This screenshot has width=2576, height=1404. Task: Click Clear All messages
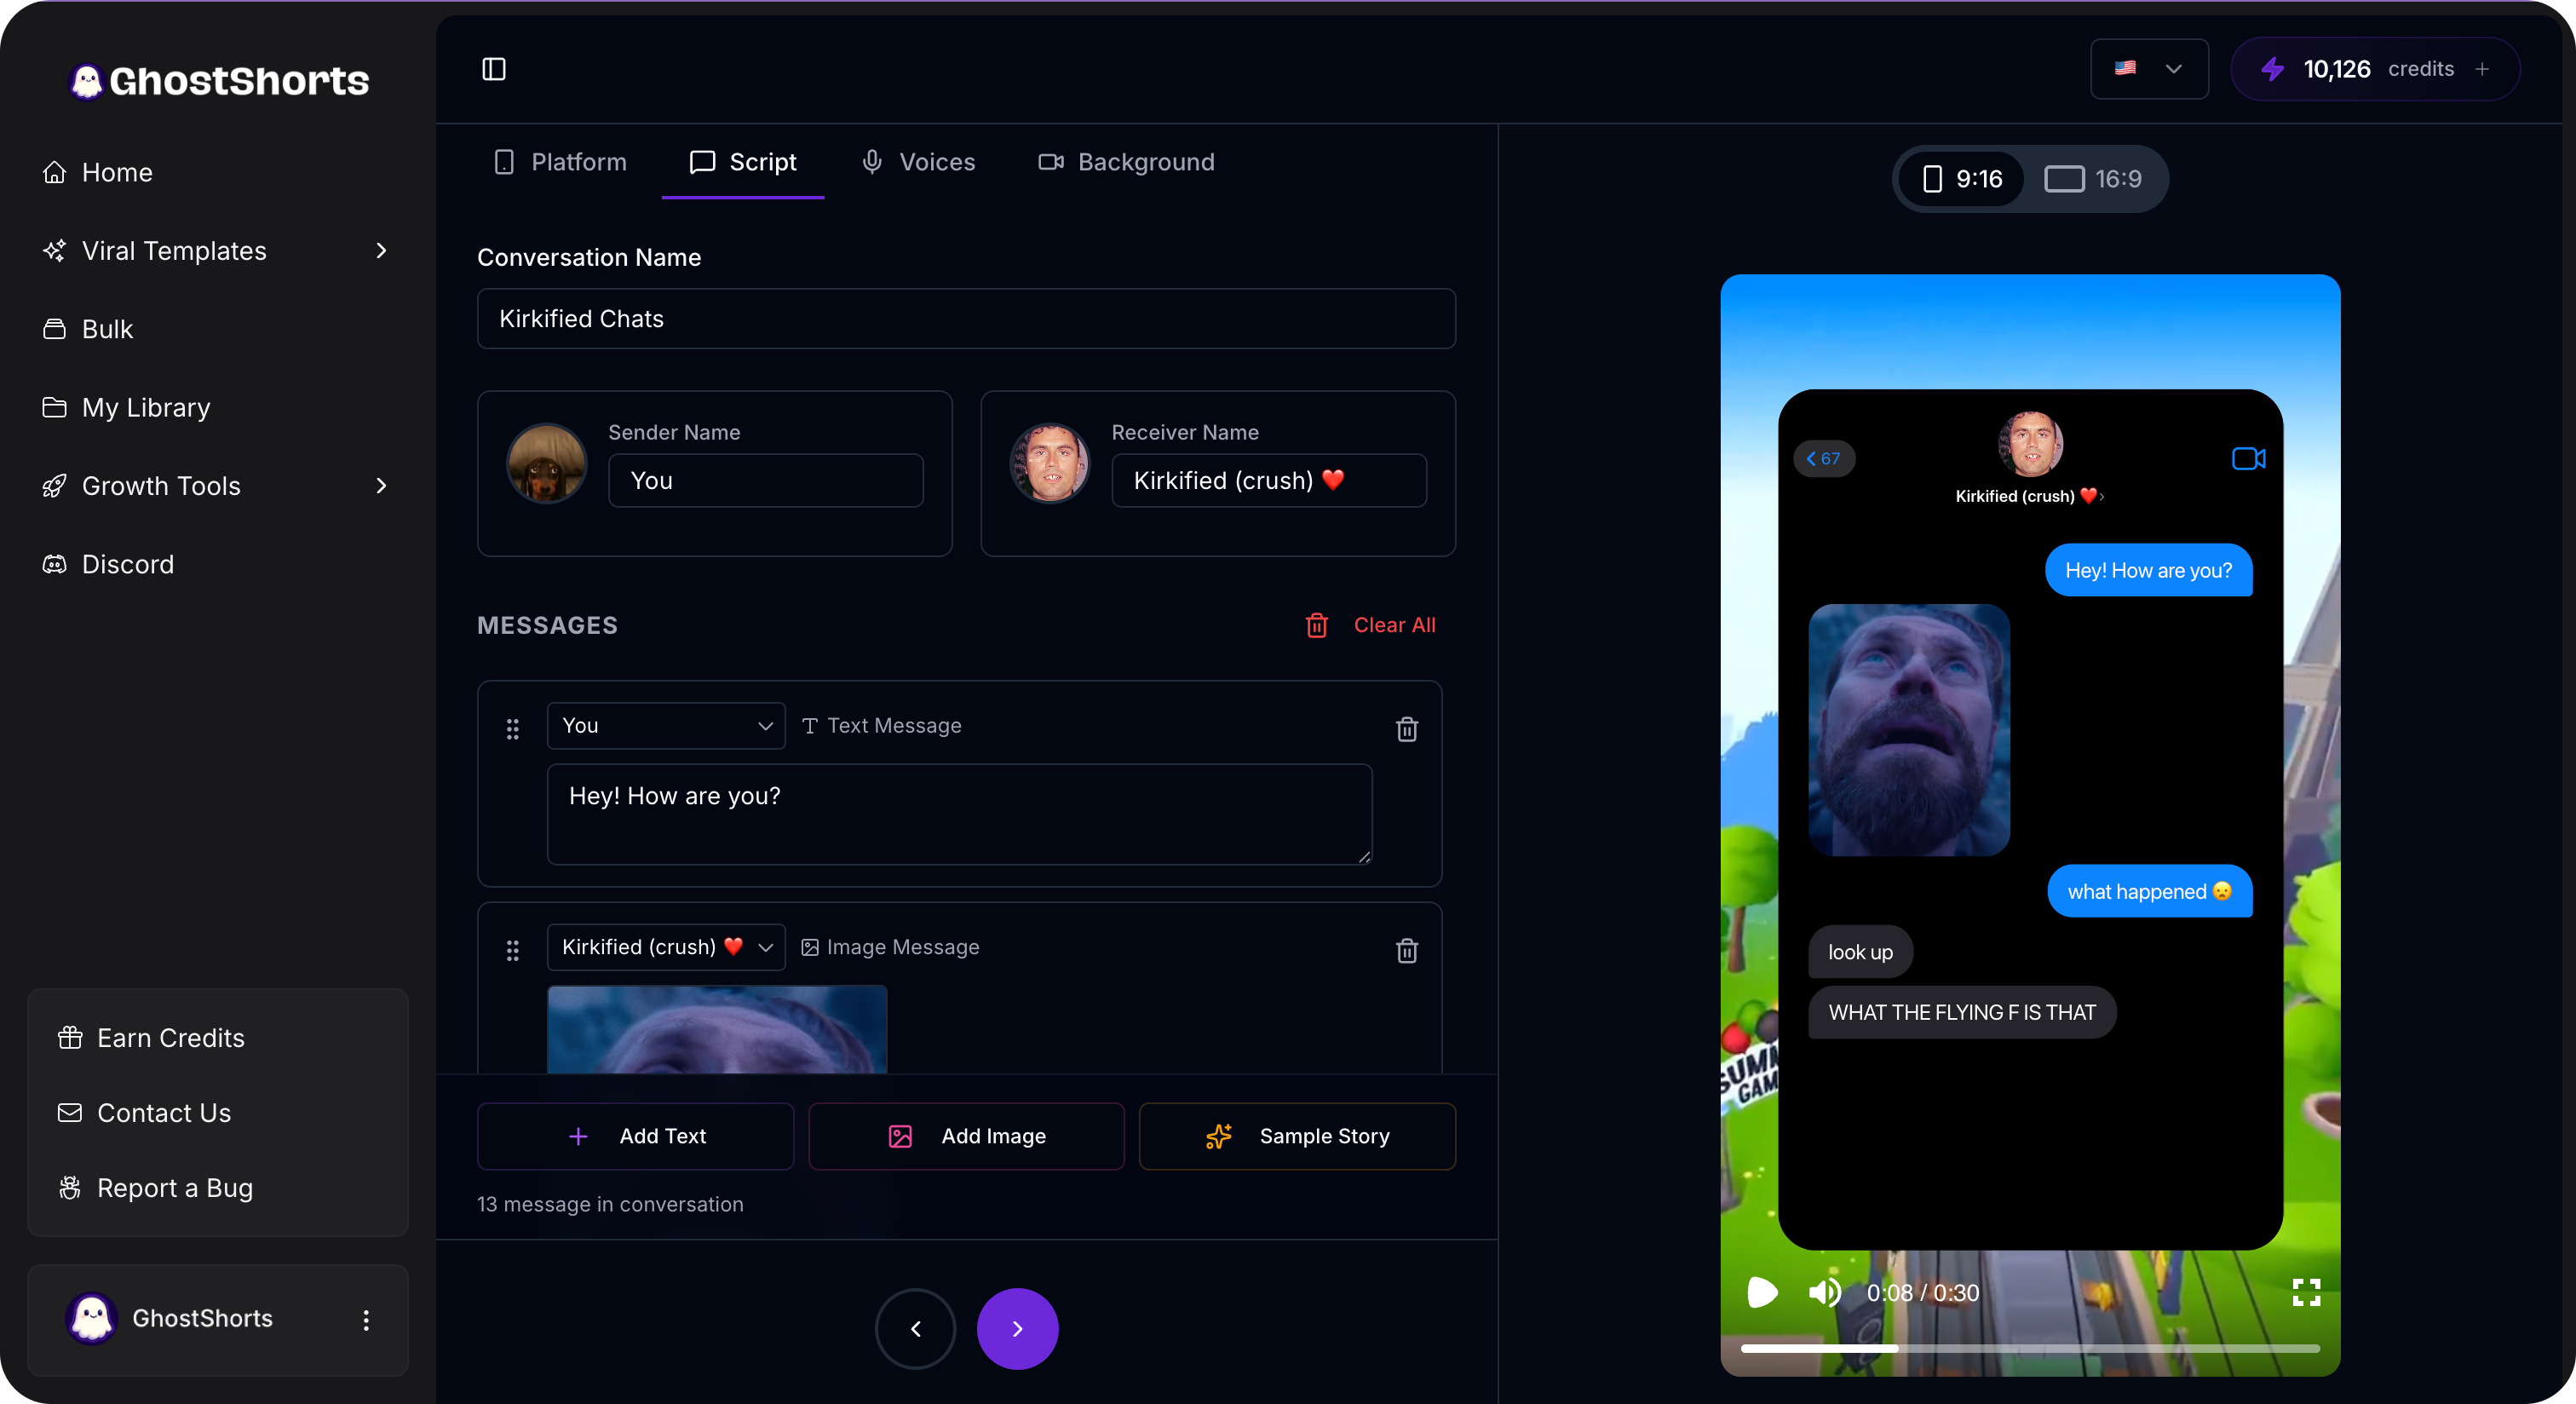1371,625
